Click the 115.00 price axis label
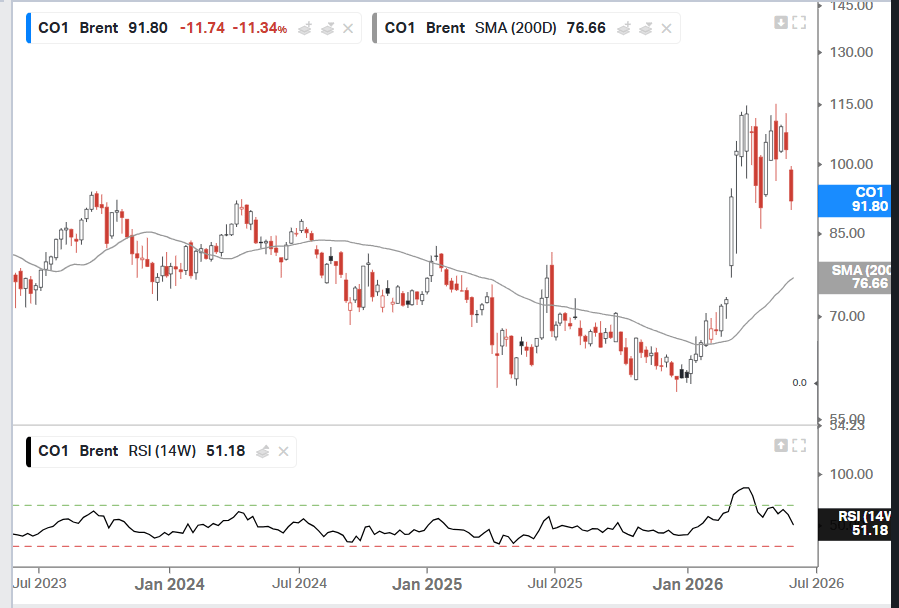899x608 pixels. [x=852, y=104]
